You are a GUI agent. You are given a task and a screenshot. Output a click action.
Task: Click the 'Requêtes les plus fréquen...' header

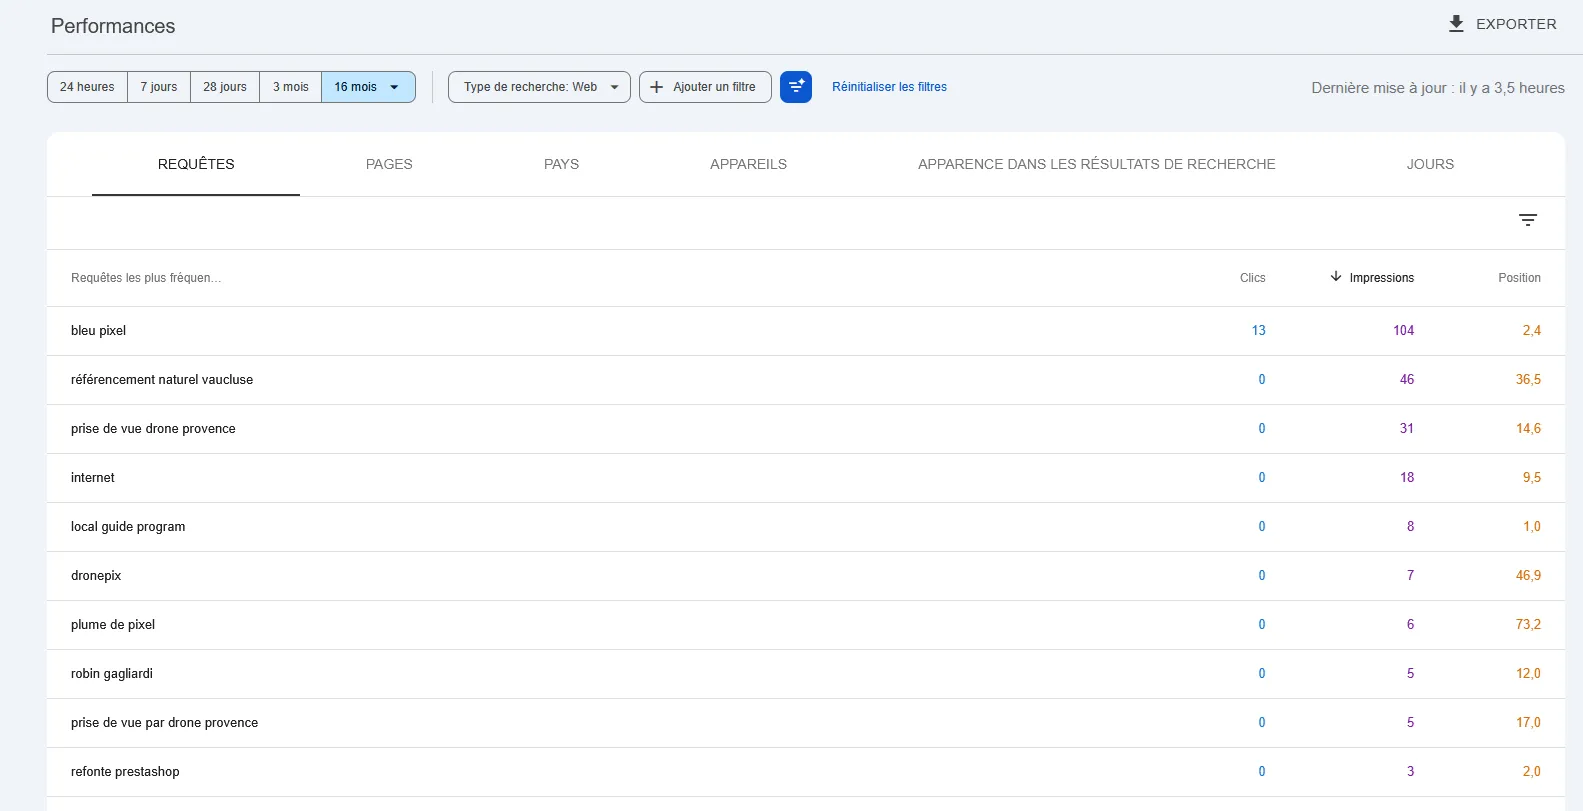pos(146,278)
